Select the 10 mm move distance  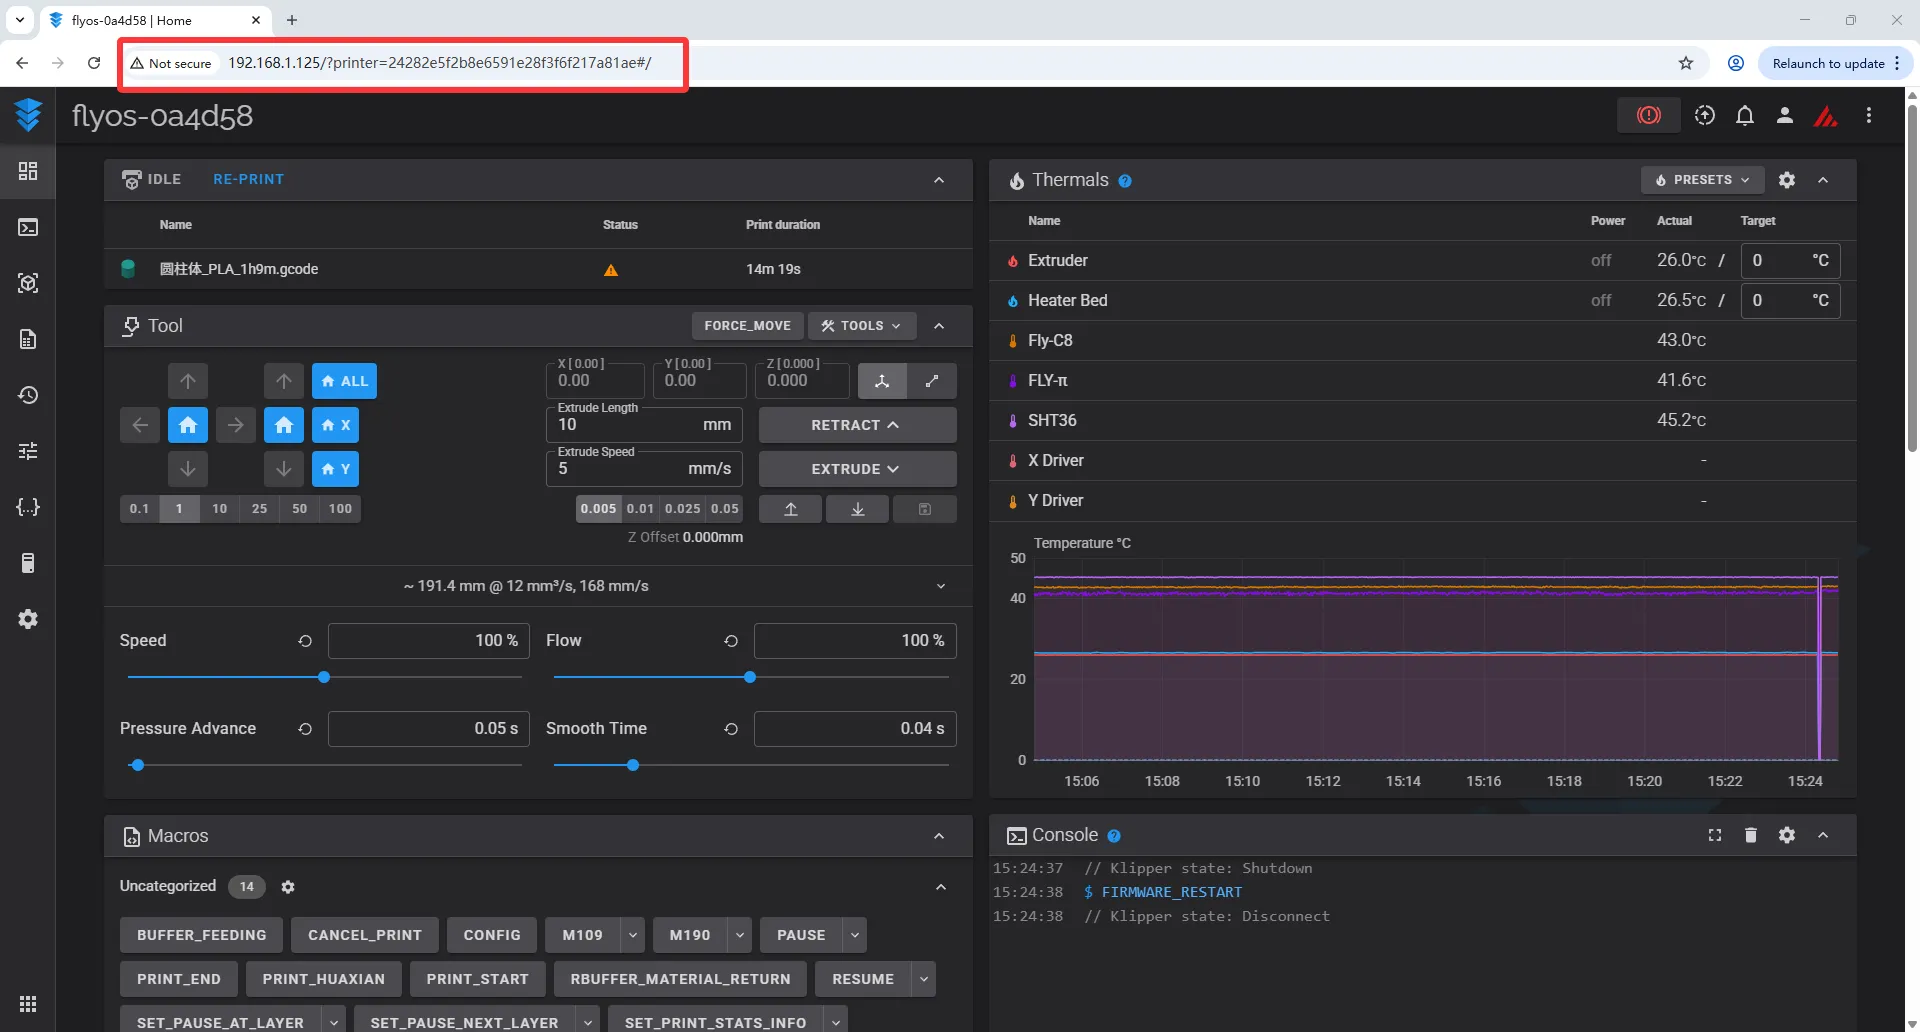click(219, 509)
